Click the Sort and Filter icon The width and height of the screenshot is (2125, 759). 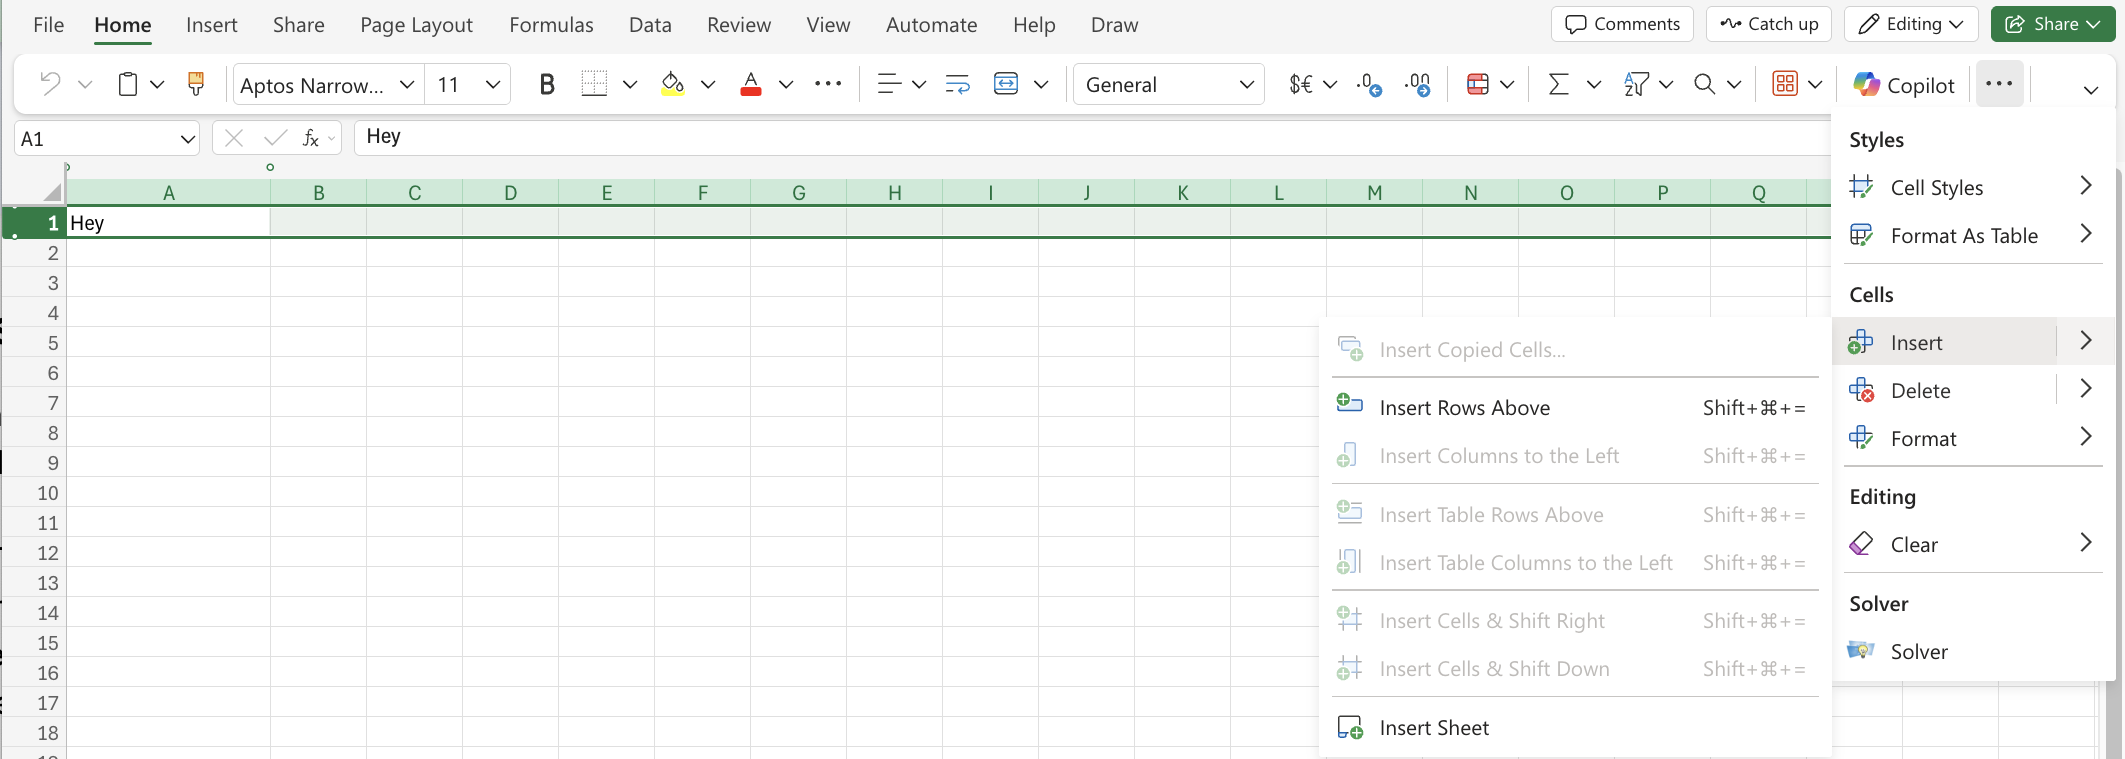point(1636,84)
